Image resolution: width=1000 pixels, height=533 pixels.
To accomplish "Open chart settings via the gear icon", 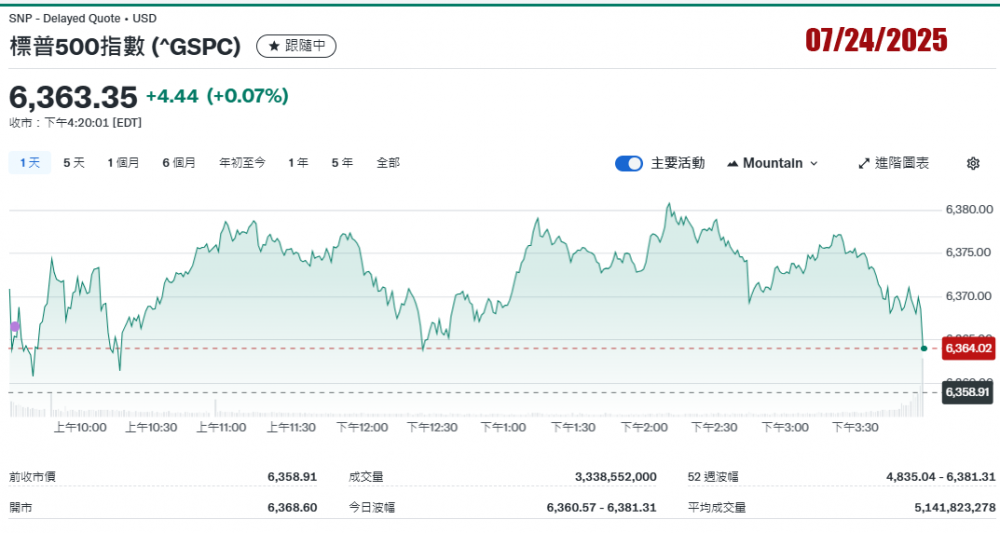I will point(973,163).
